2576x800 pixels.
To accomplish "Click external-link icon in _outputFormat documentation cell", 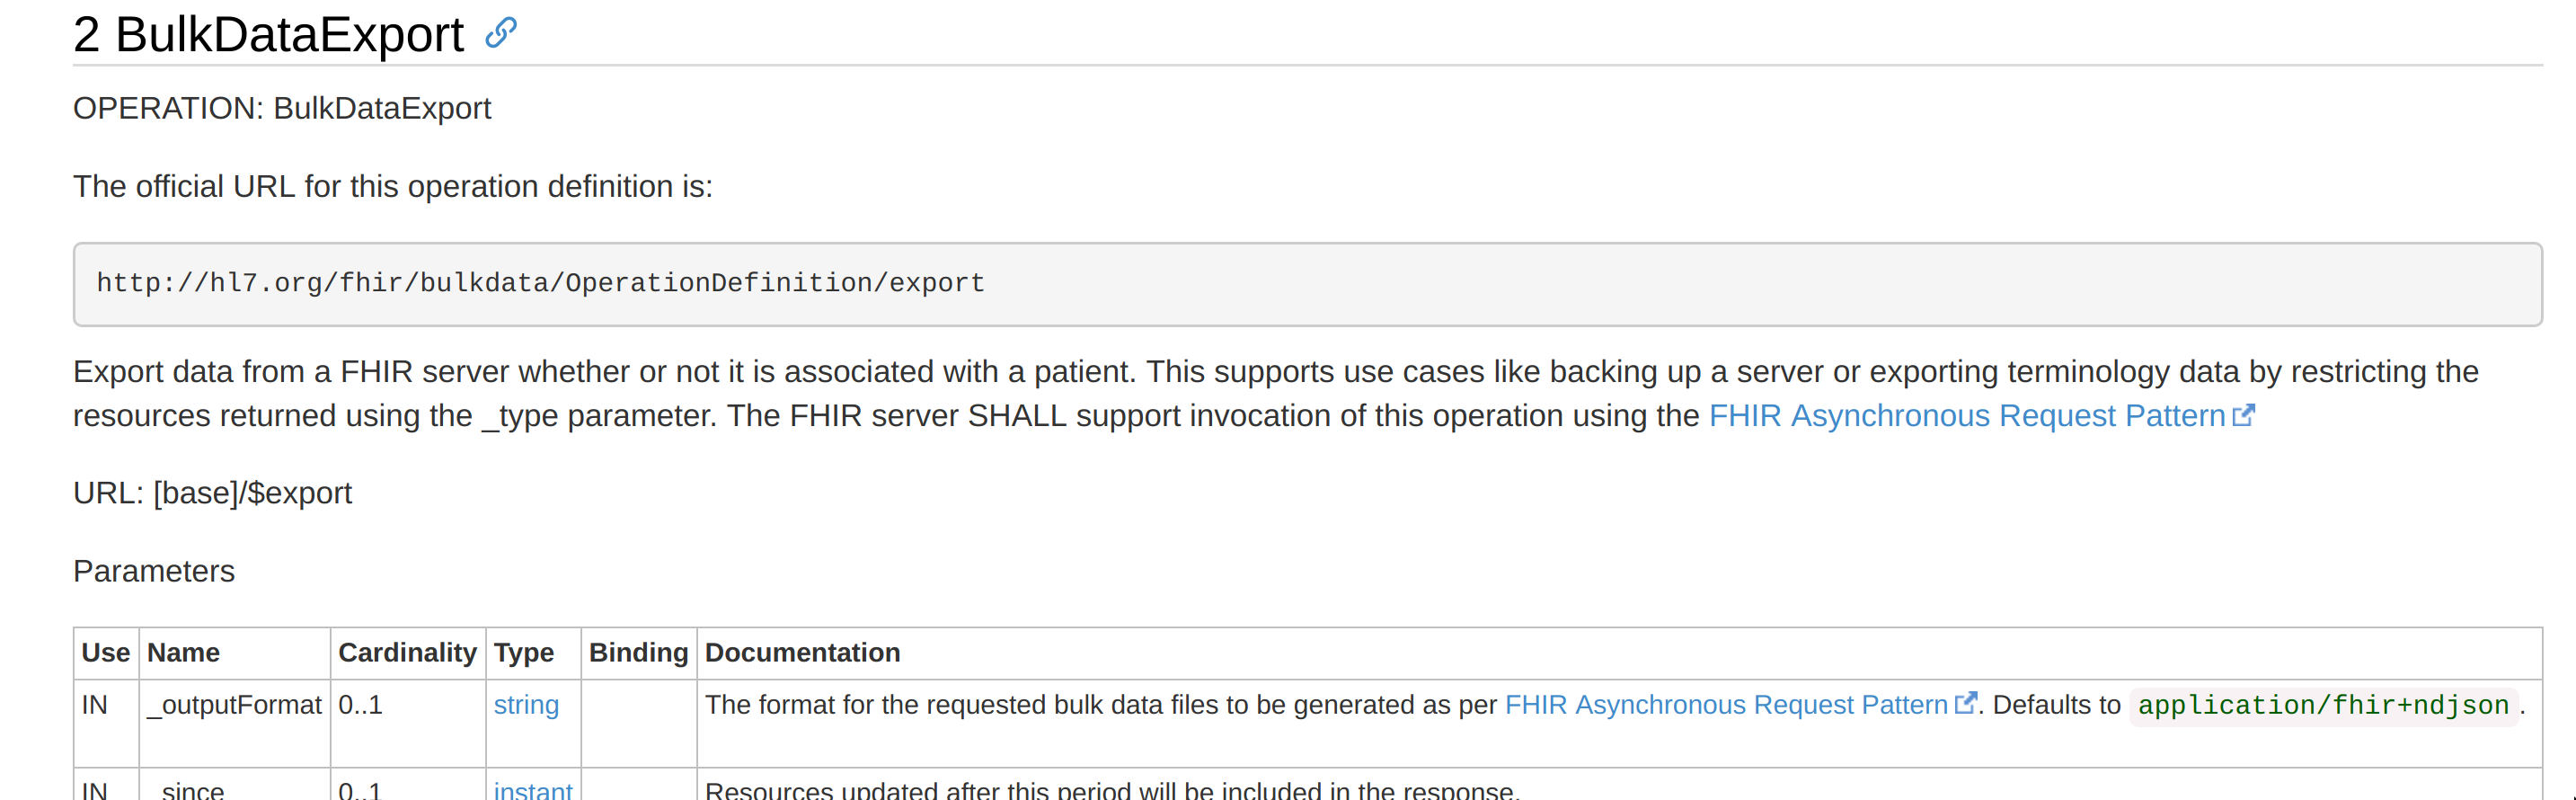I will tap(1965, 703).
